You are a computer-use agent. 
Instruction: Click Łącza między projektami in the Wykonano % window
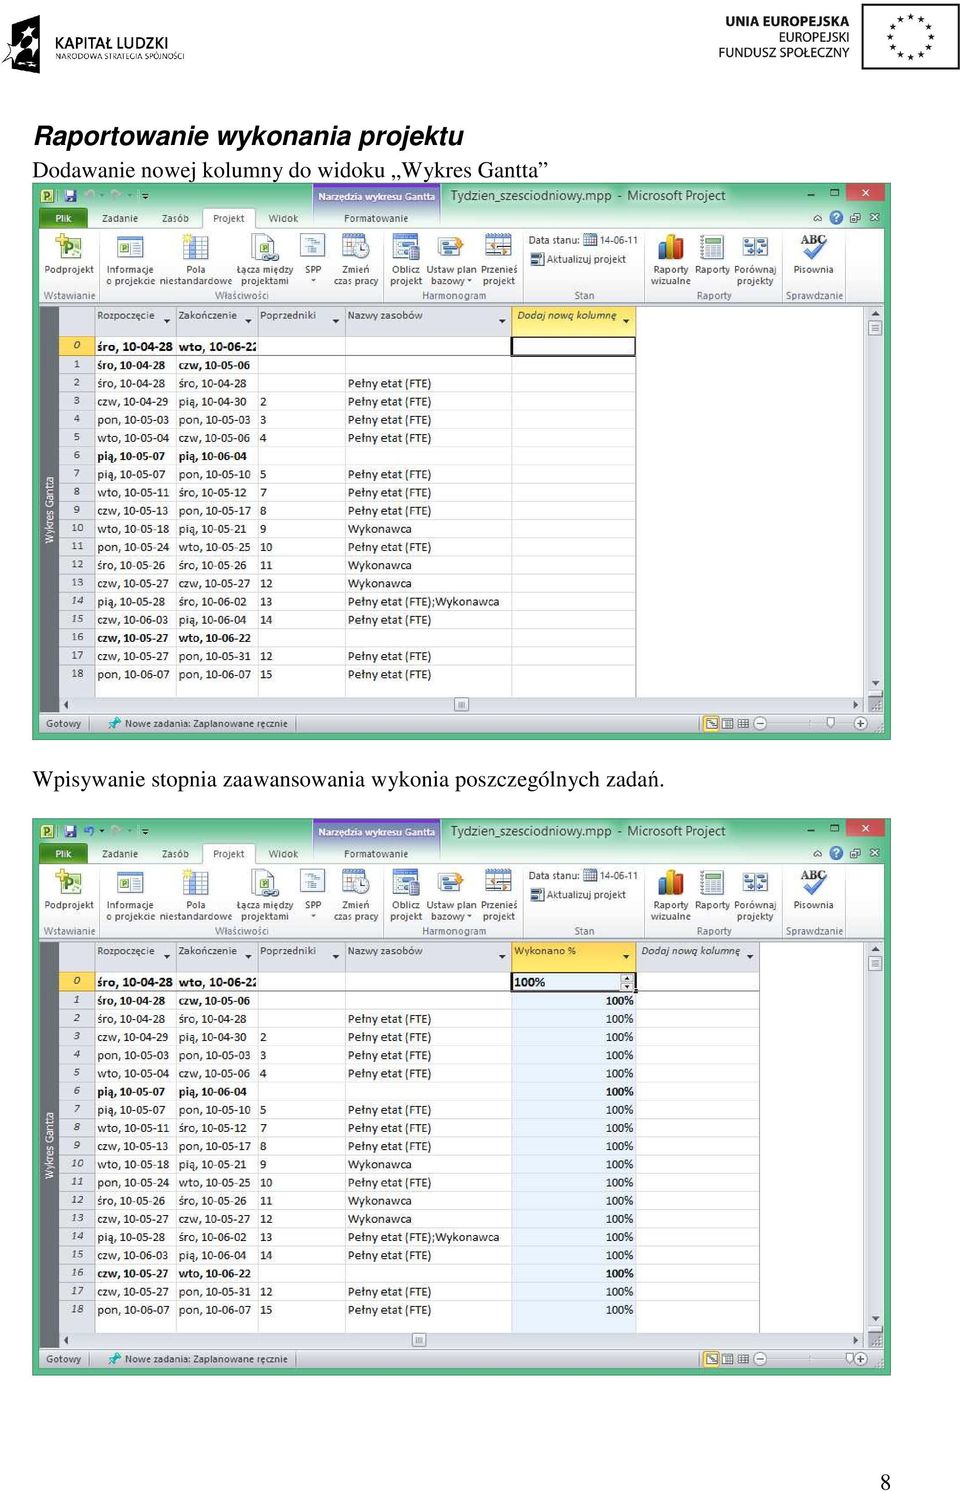pyautogui.click(x=264, y=894)
